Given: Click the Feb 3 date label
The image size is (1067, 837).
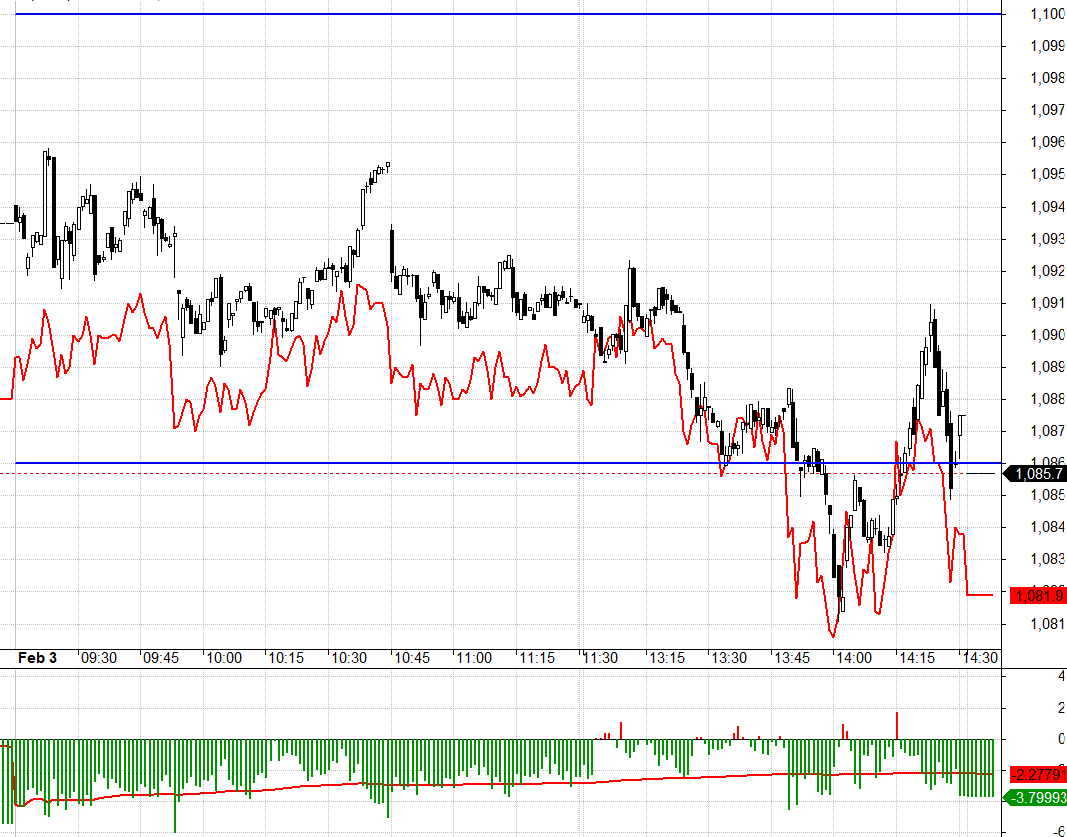Looking at the screenshot, I should click(x=37, y=657).
